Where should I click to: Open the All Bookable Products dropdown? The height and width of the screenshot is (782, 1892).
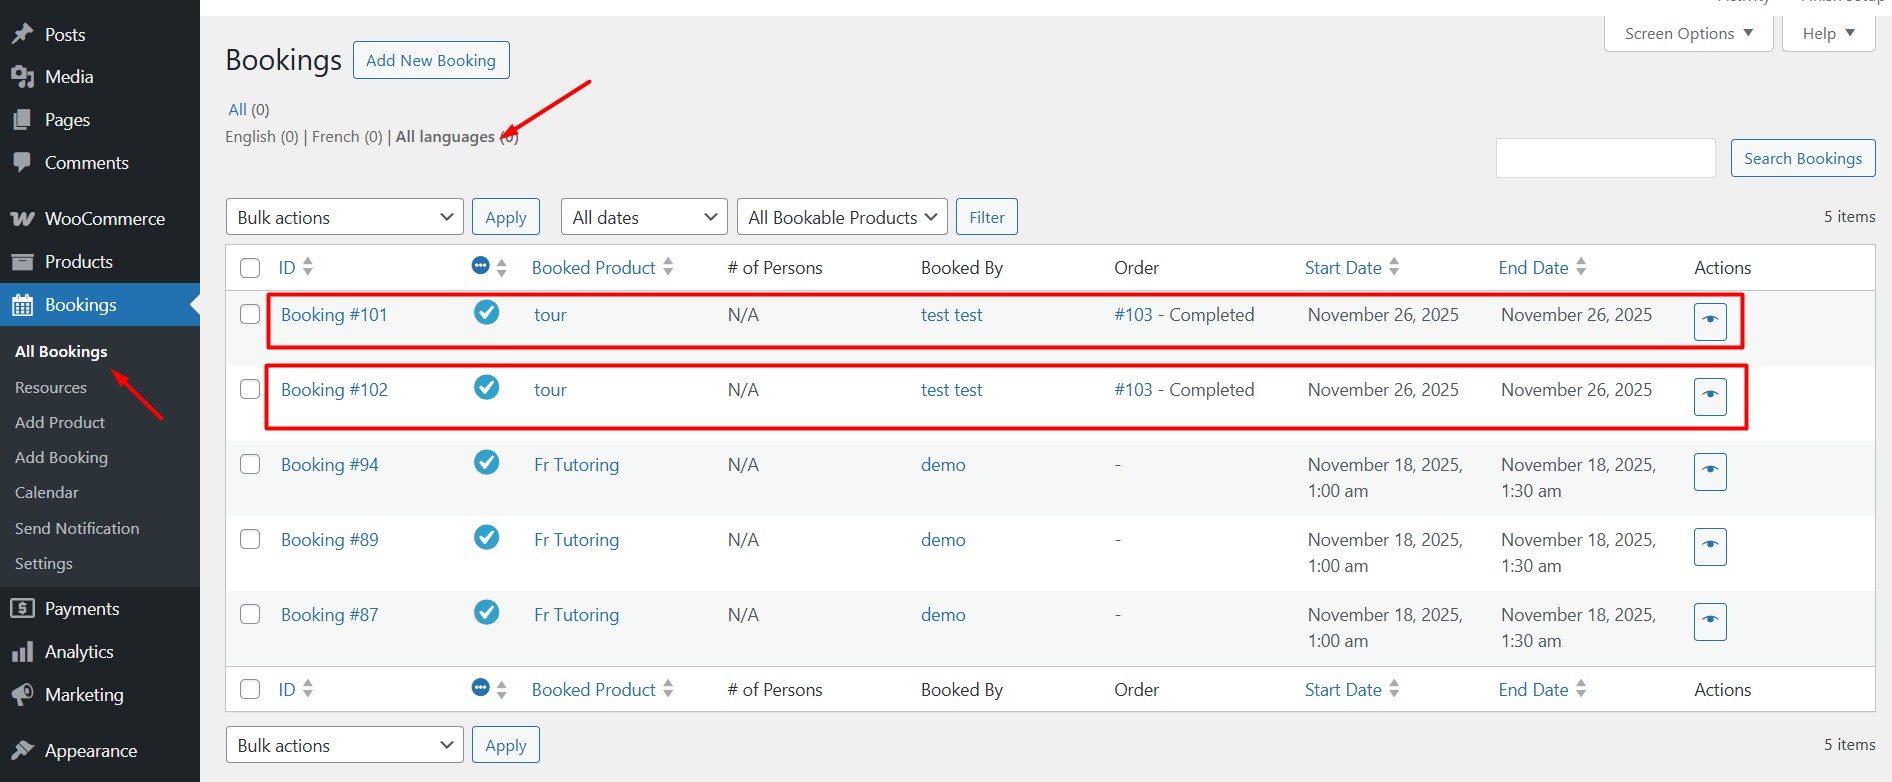point(842,217)
